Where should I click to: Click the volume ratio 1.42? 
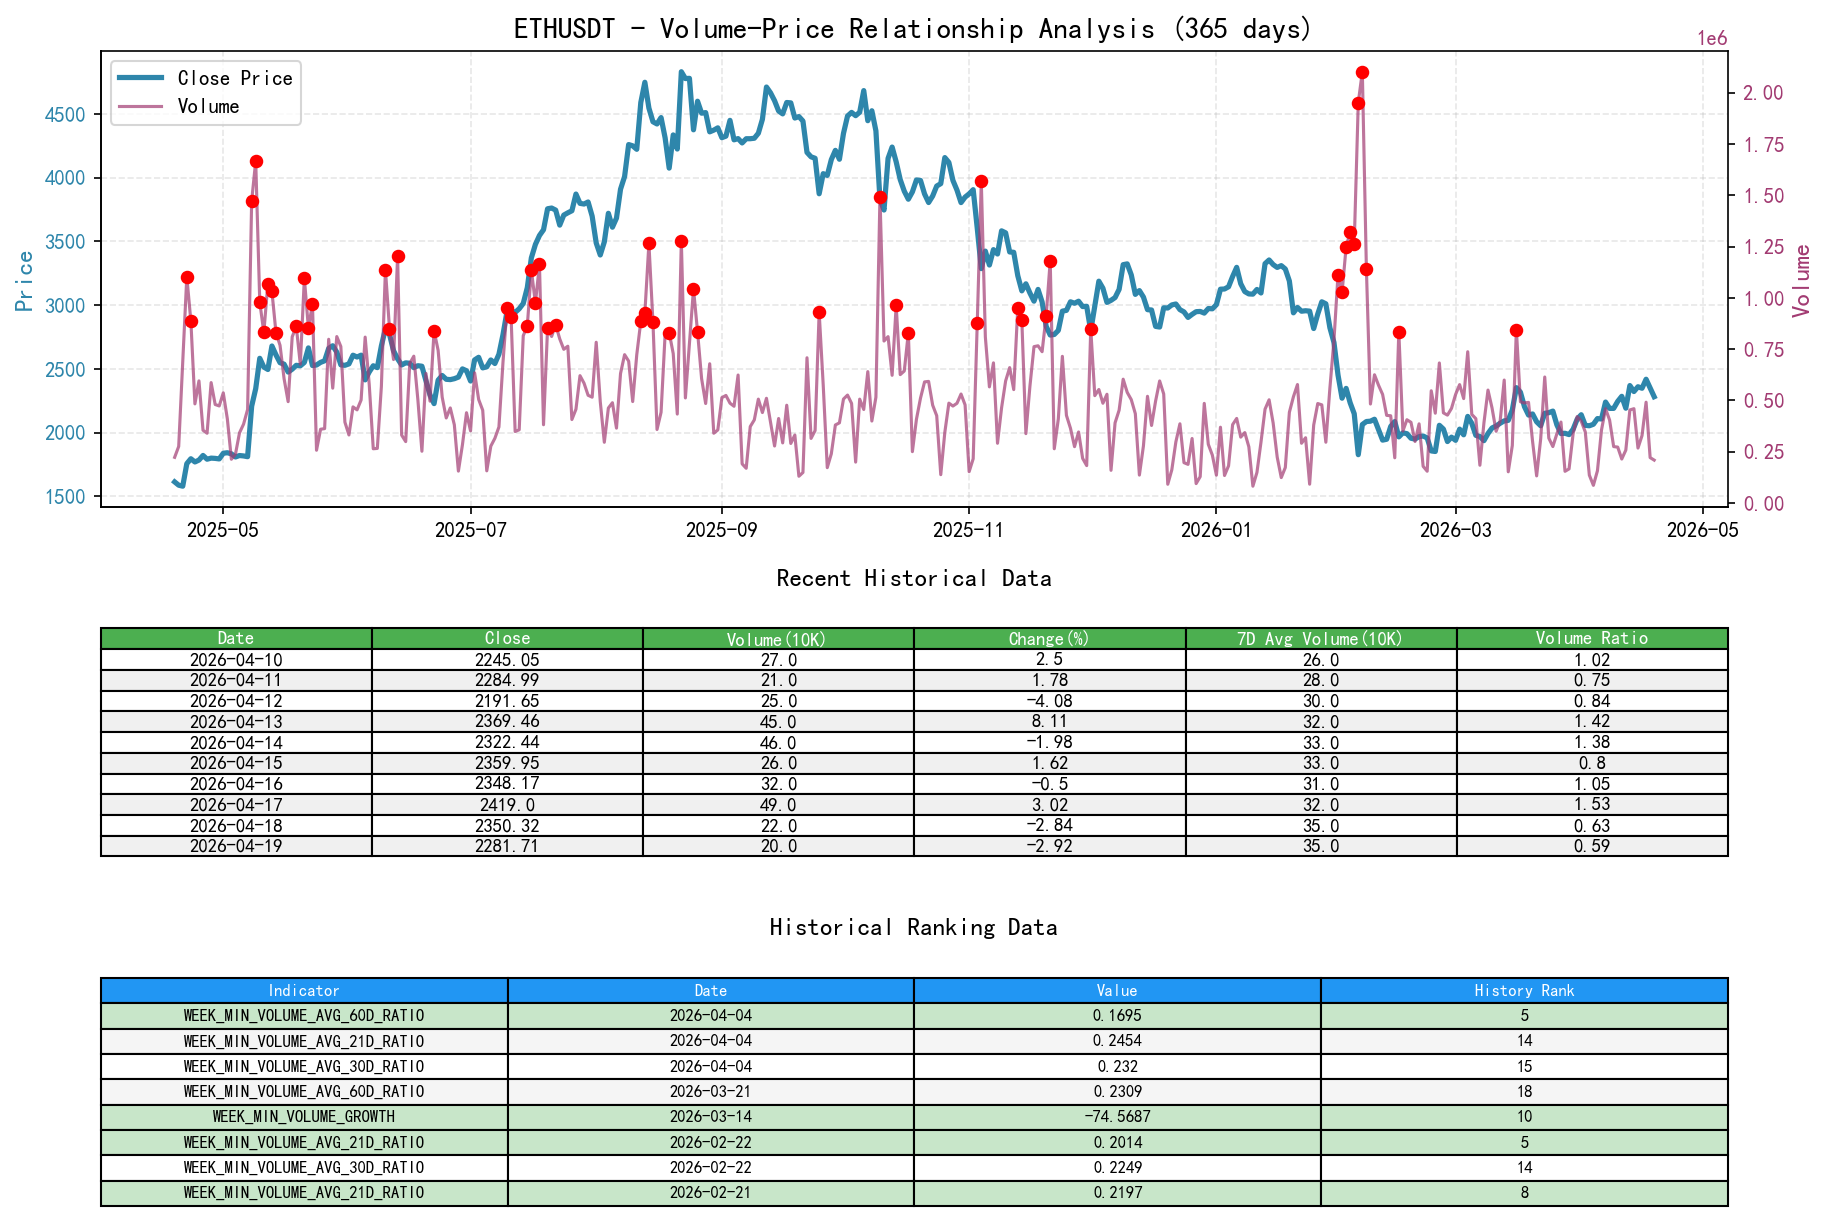coord(1592,721)
